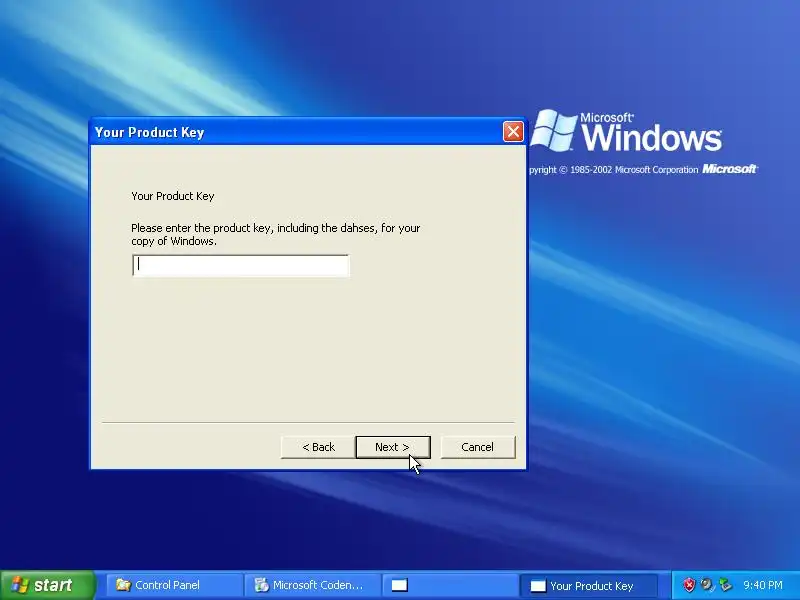Viewport: 800px width, 600px height.
Task: Click the Windows flag icon on Start
Action: (19, 585)
